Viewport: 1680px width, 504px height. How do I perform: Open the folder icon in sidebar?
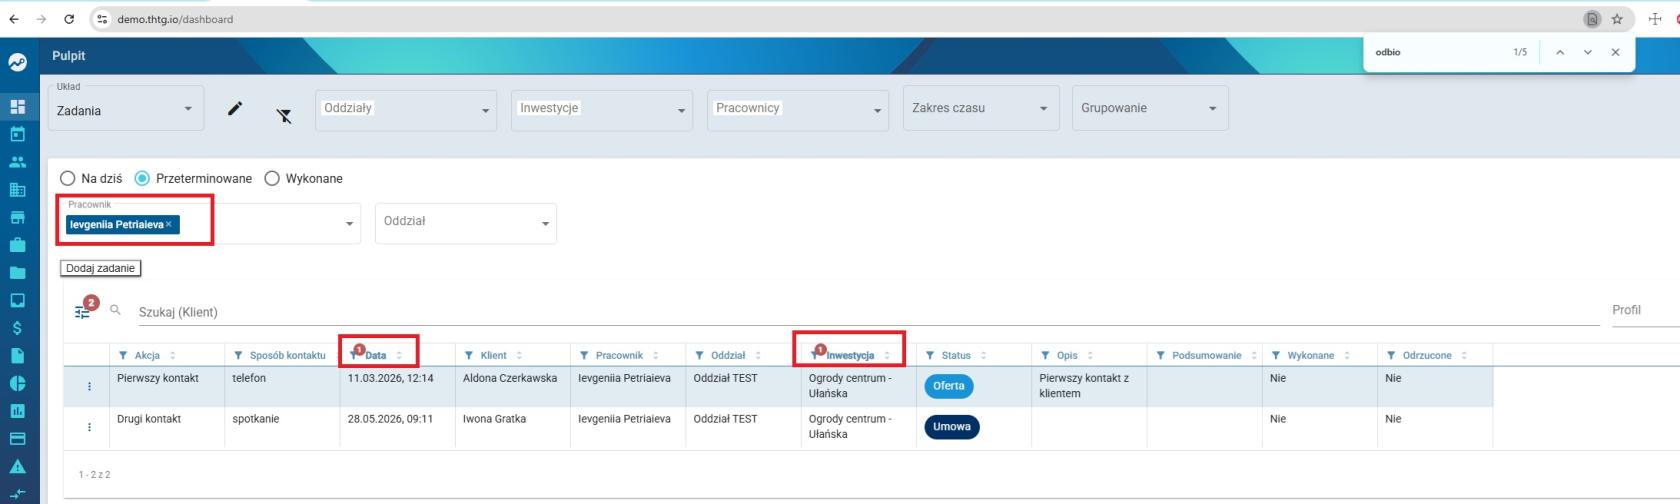(17, 272)
